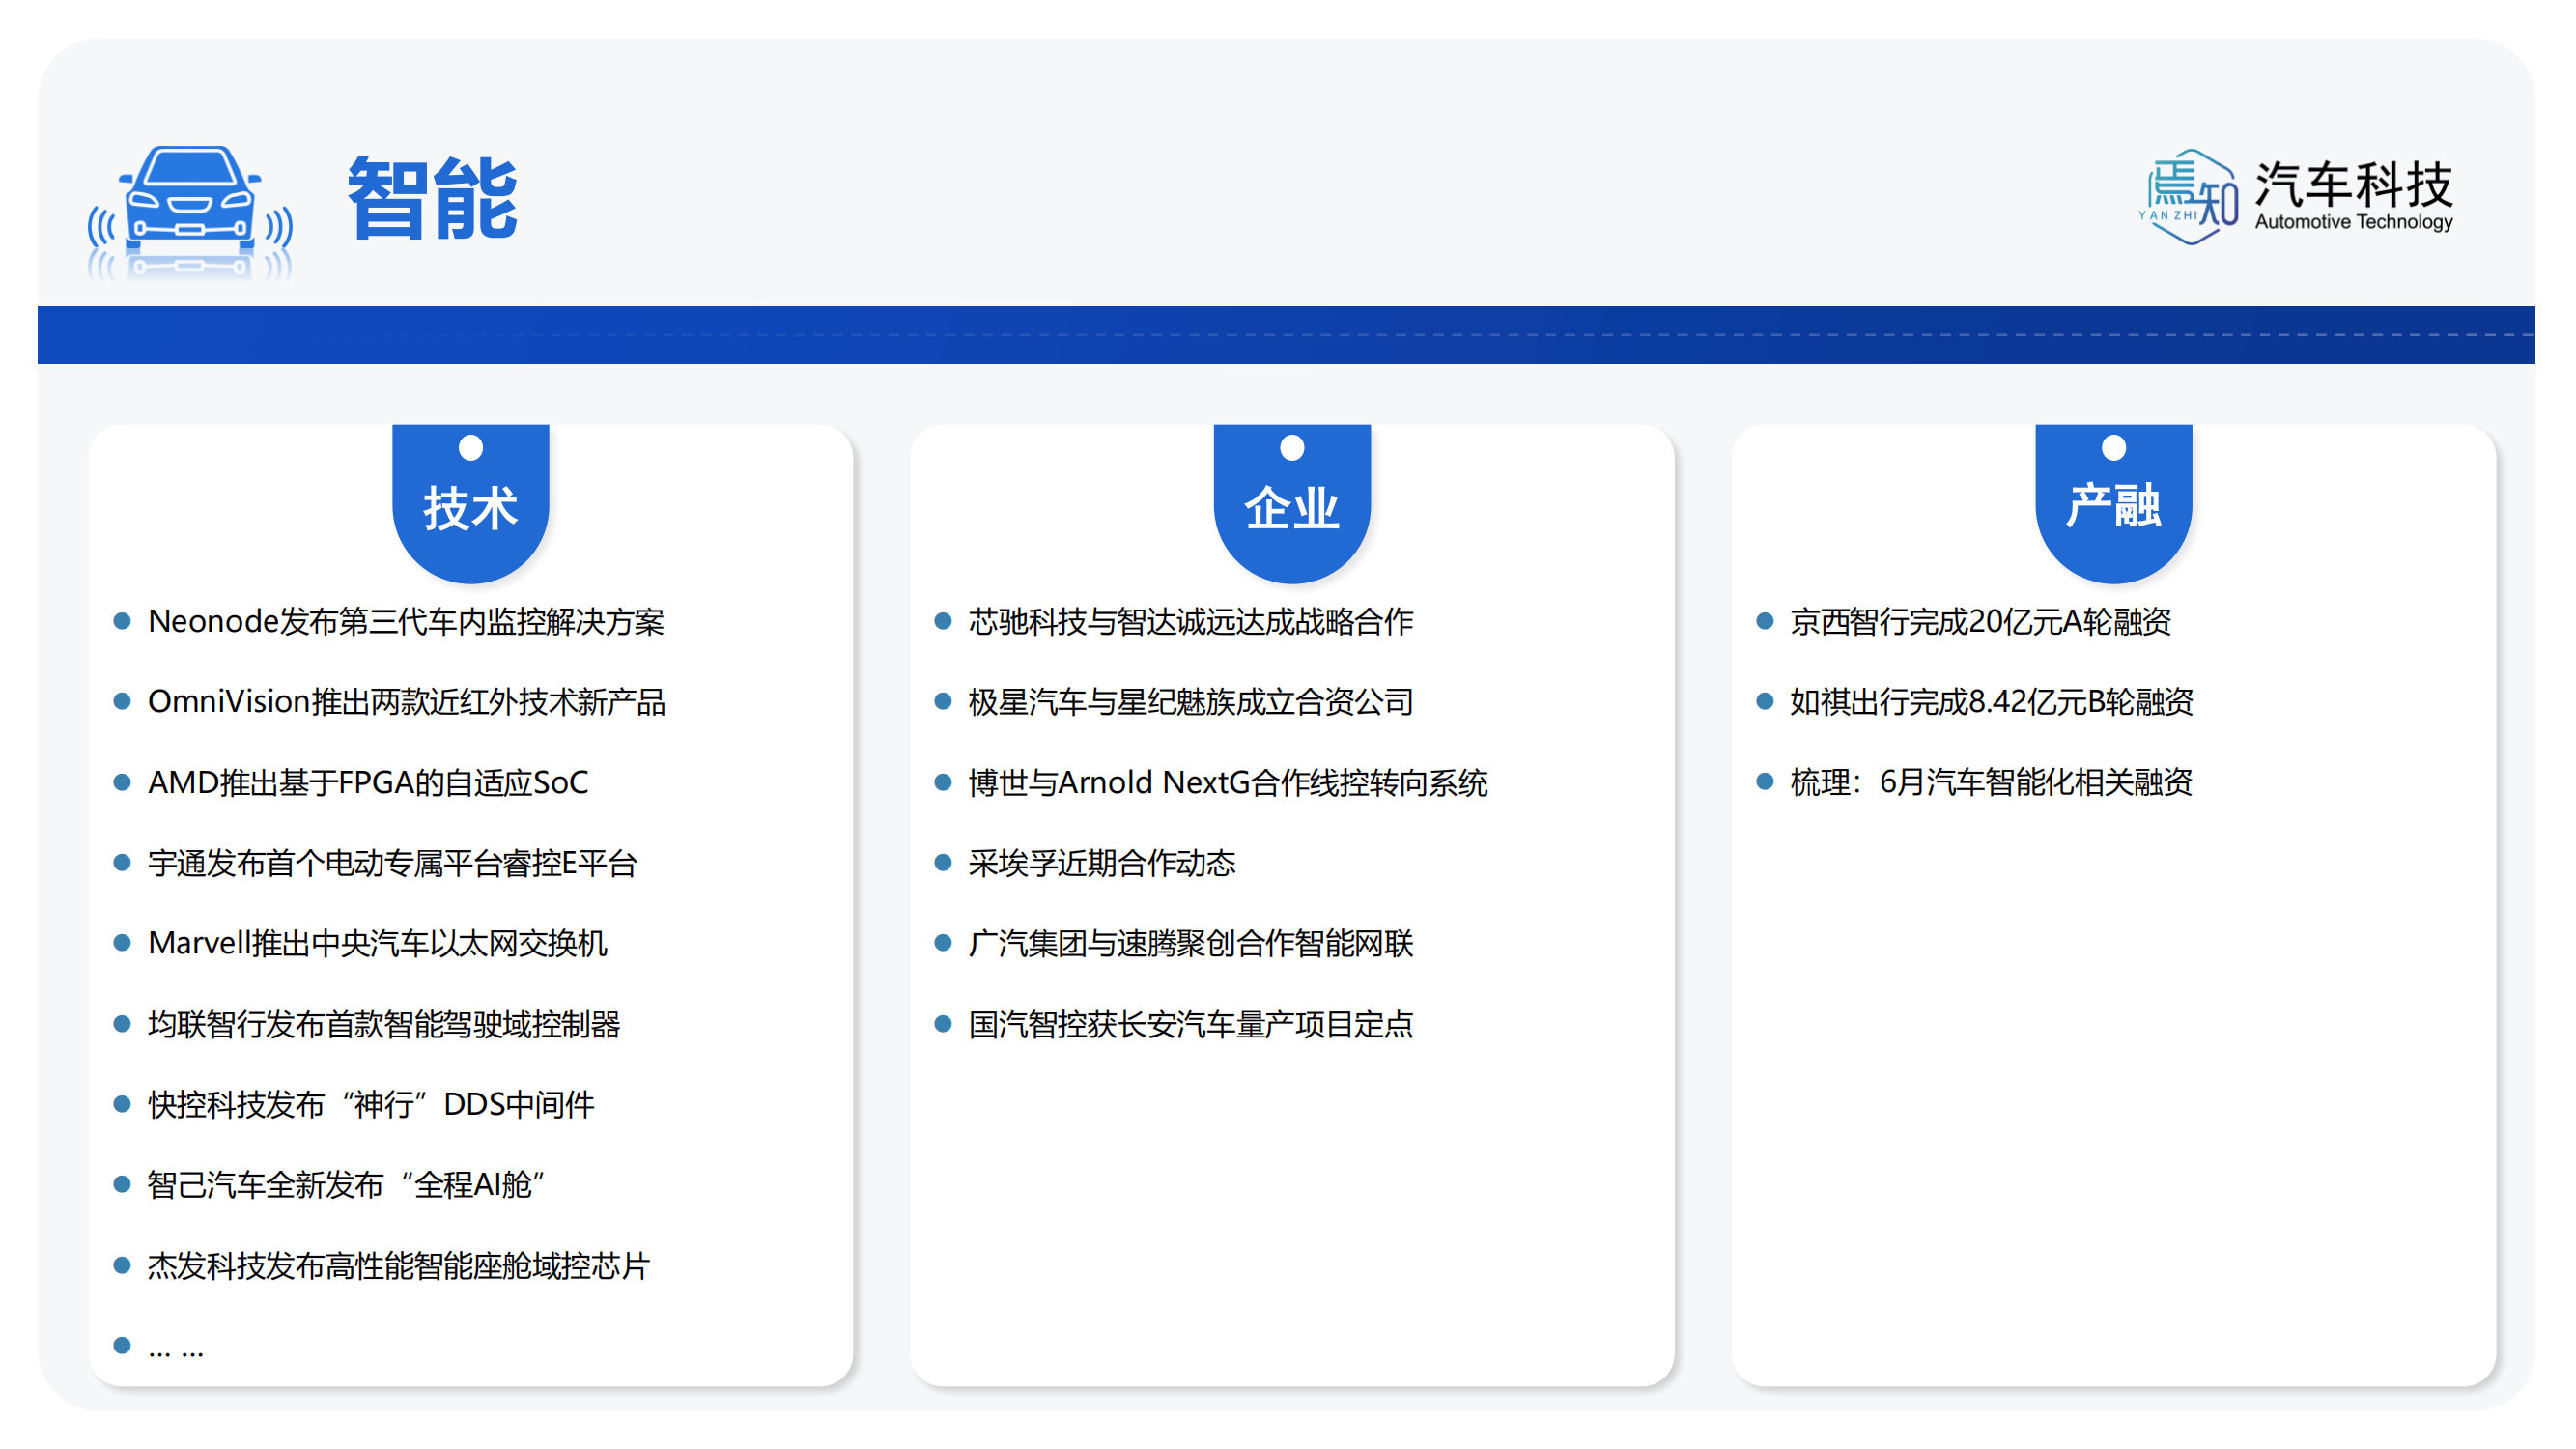
Task: Open 宇通发布首个电动专属平台睿控E平台 item
Action: coord(392,863)
